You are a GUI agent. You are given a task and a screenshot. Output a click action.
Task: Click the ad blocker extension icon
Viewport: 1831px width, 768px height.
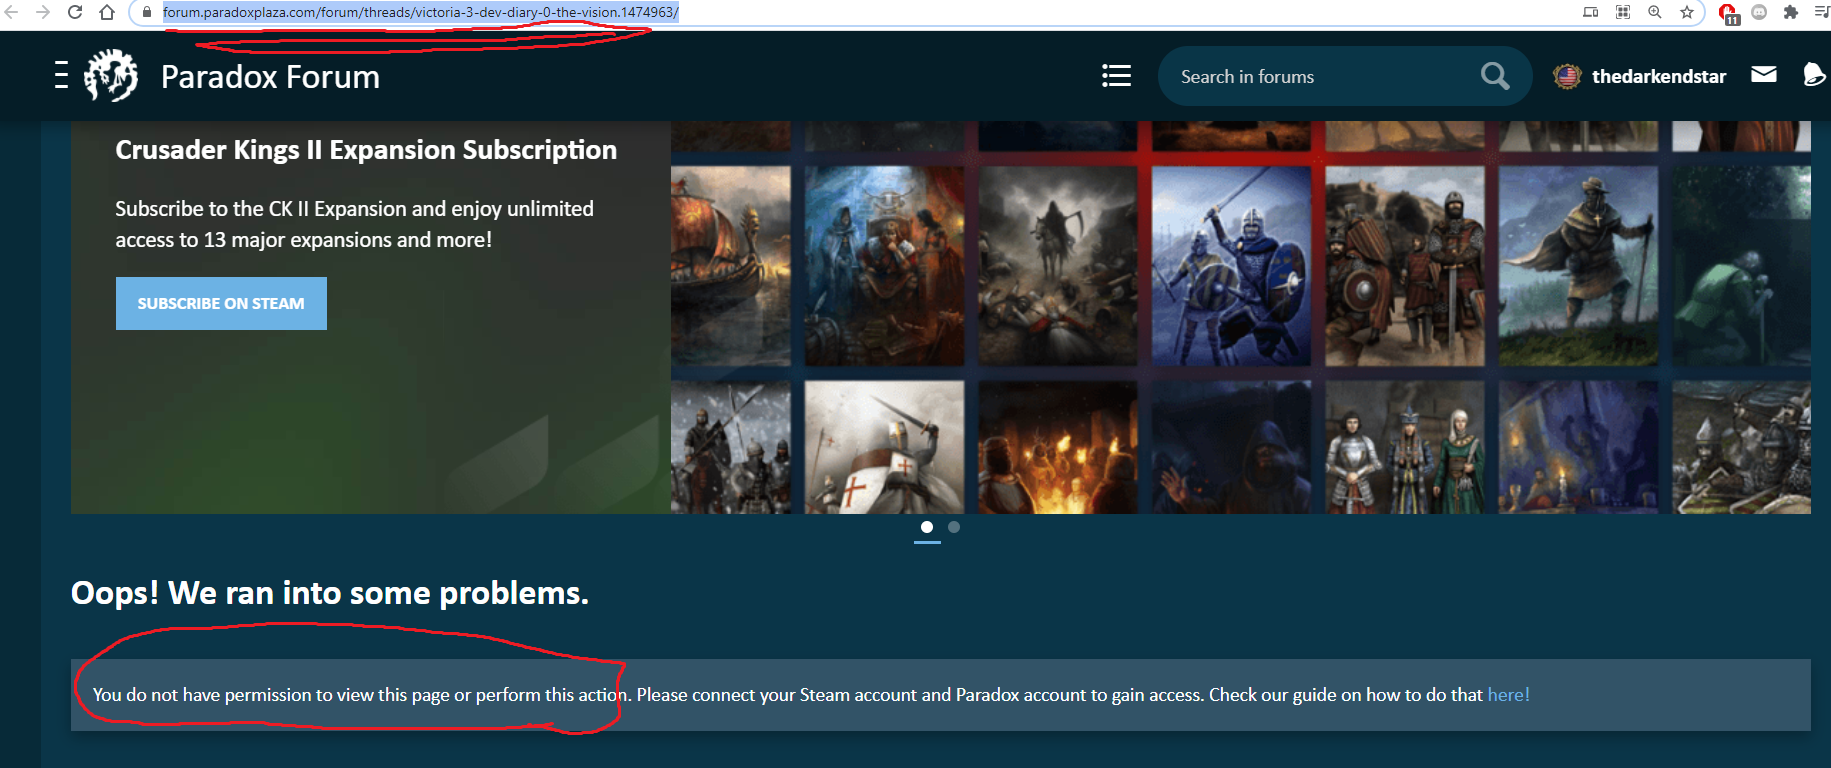[x=1727, y=13]
